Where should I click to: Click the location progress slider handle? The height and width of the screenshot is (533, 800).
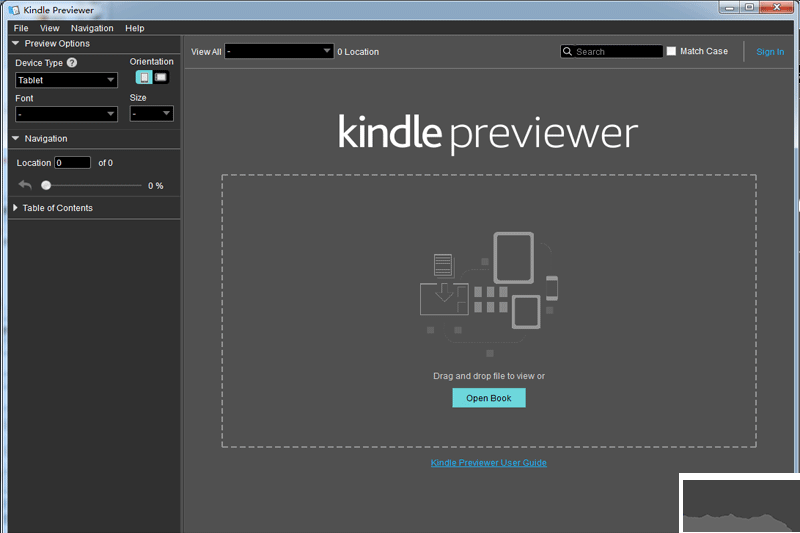pos(46,185)
